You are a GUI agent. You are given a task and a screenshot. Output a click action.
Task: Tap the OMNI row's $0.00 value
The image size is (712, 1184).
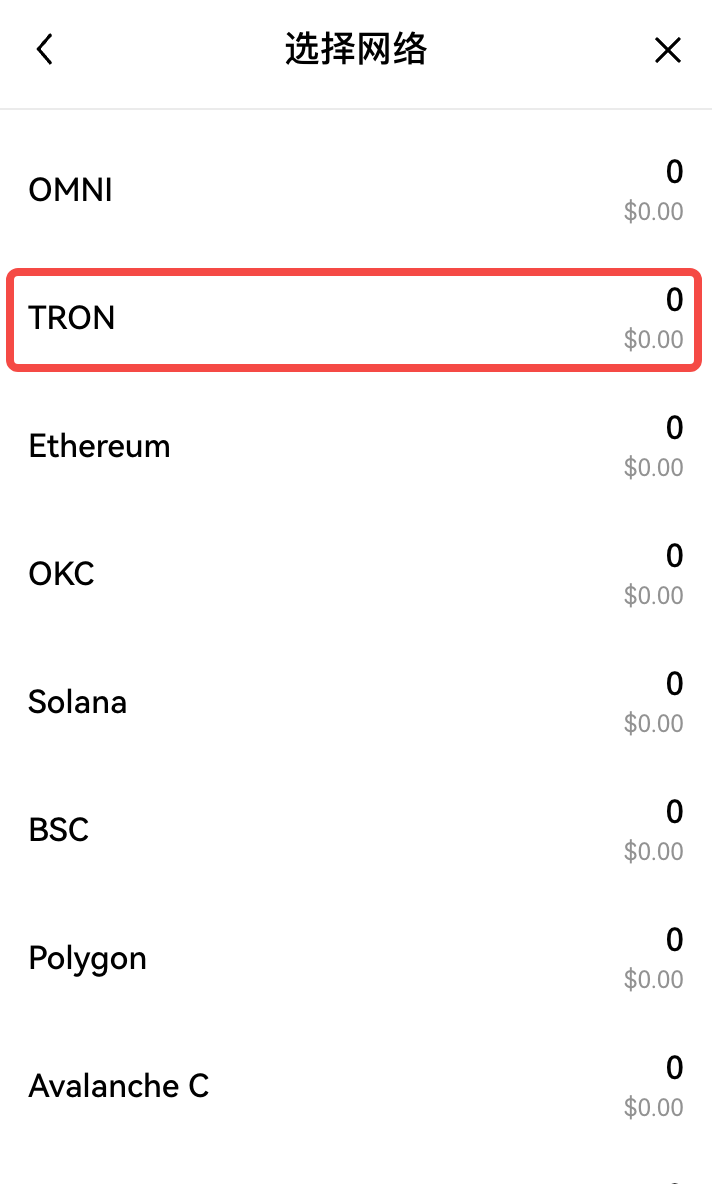point(653,212)
